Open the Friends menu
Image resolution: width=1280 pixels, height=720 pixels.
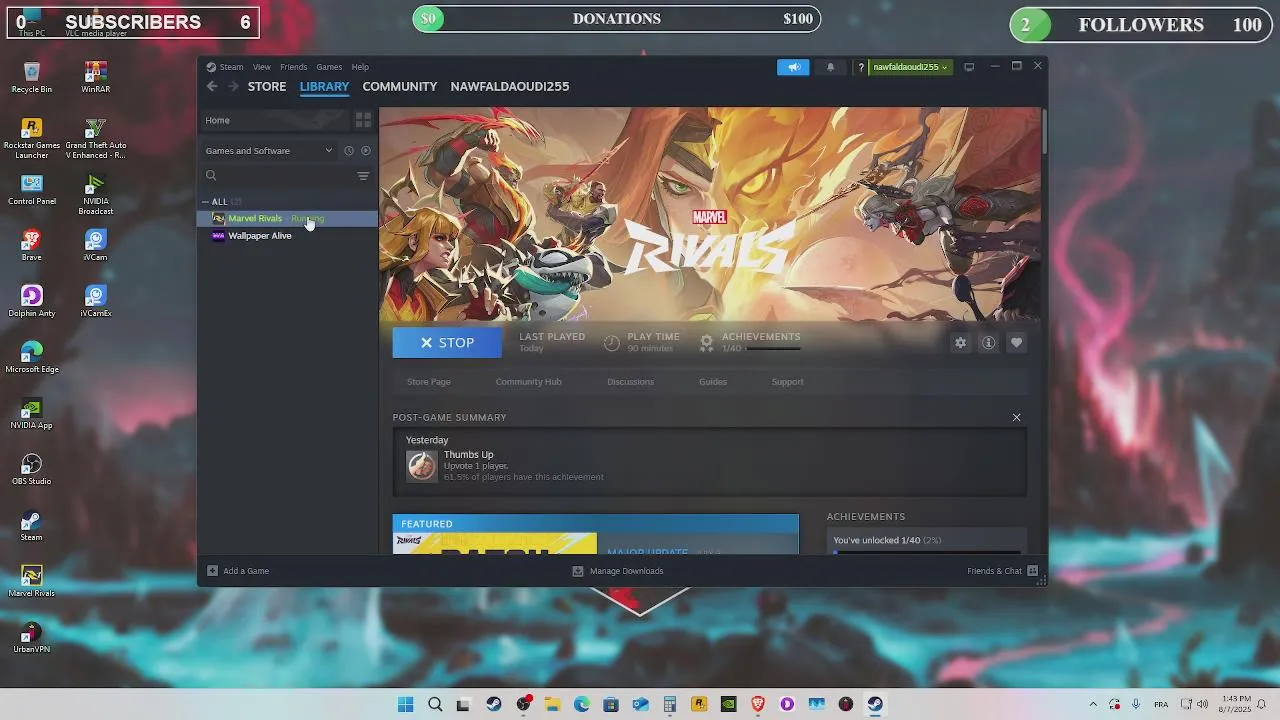(x=294, y=67)
